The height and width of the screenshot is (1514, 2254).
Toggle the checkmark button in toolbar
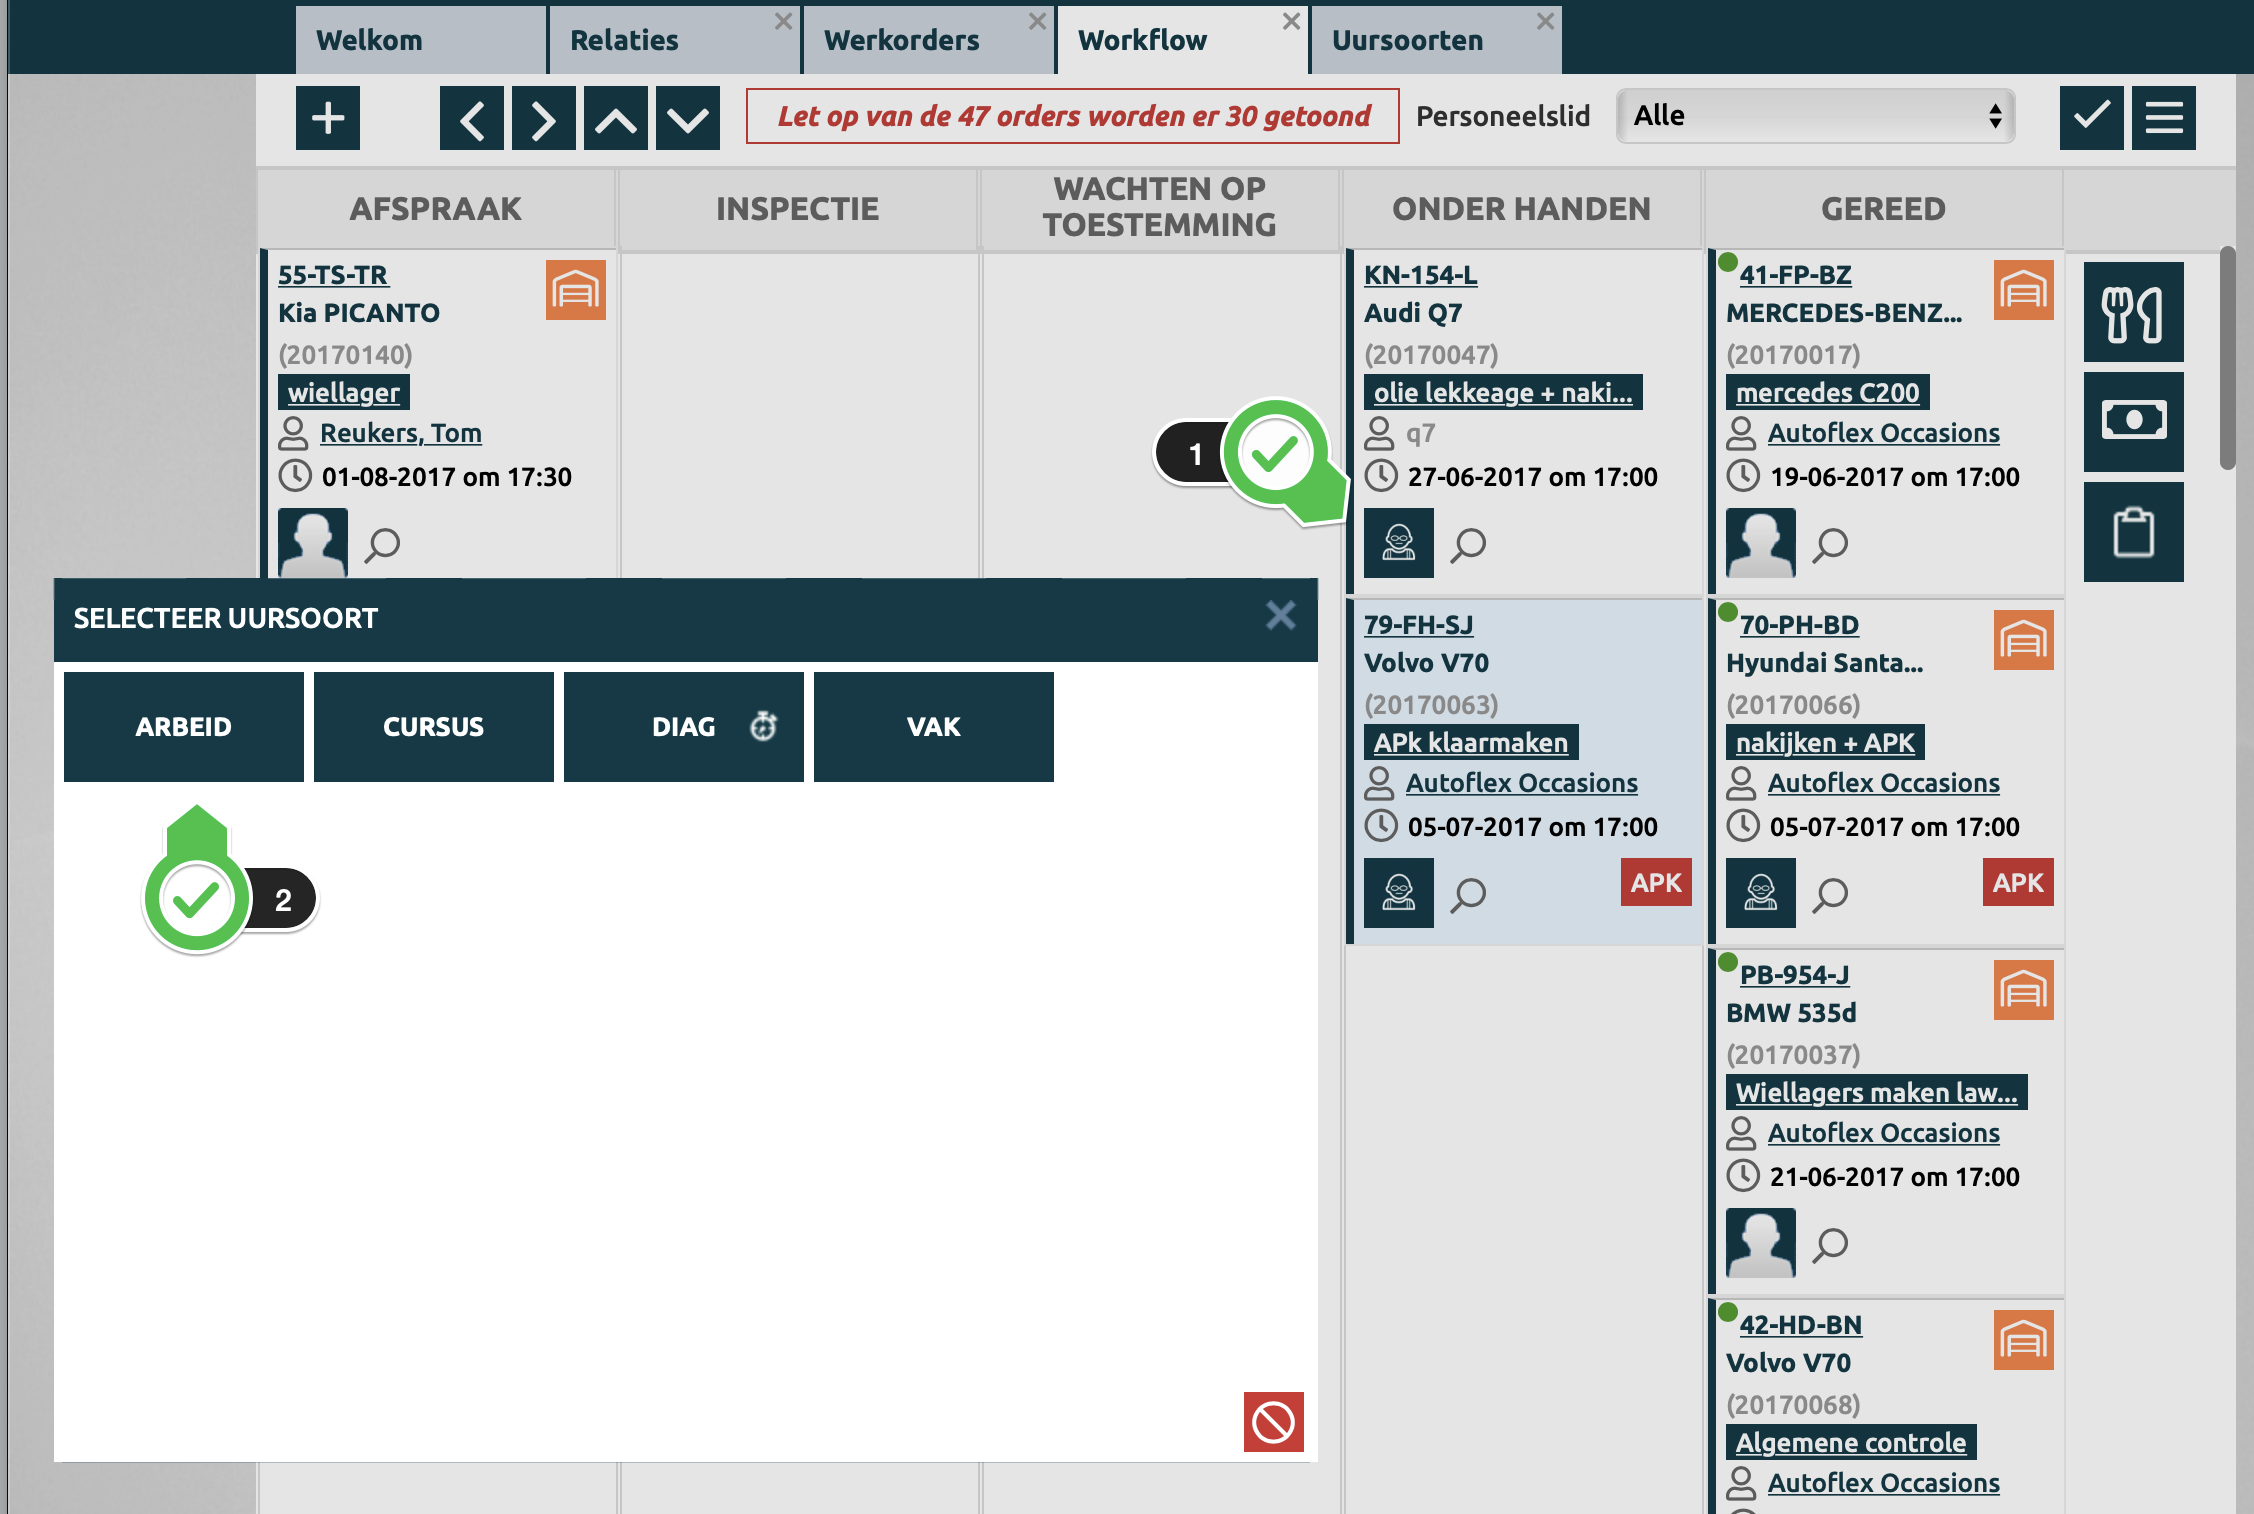(2091, 118)
